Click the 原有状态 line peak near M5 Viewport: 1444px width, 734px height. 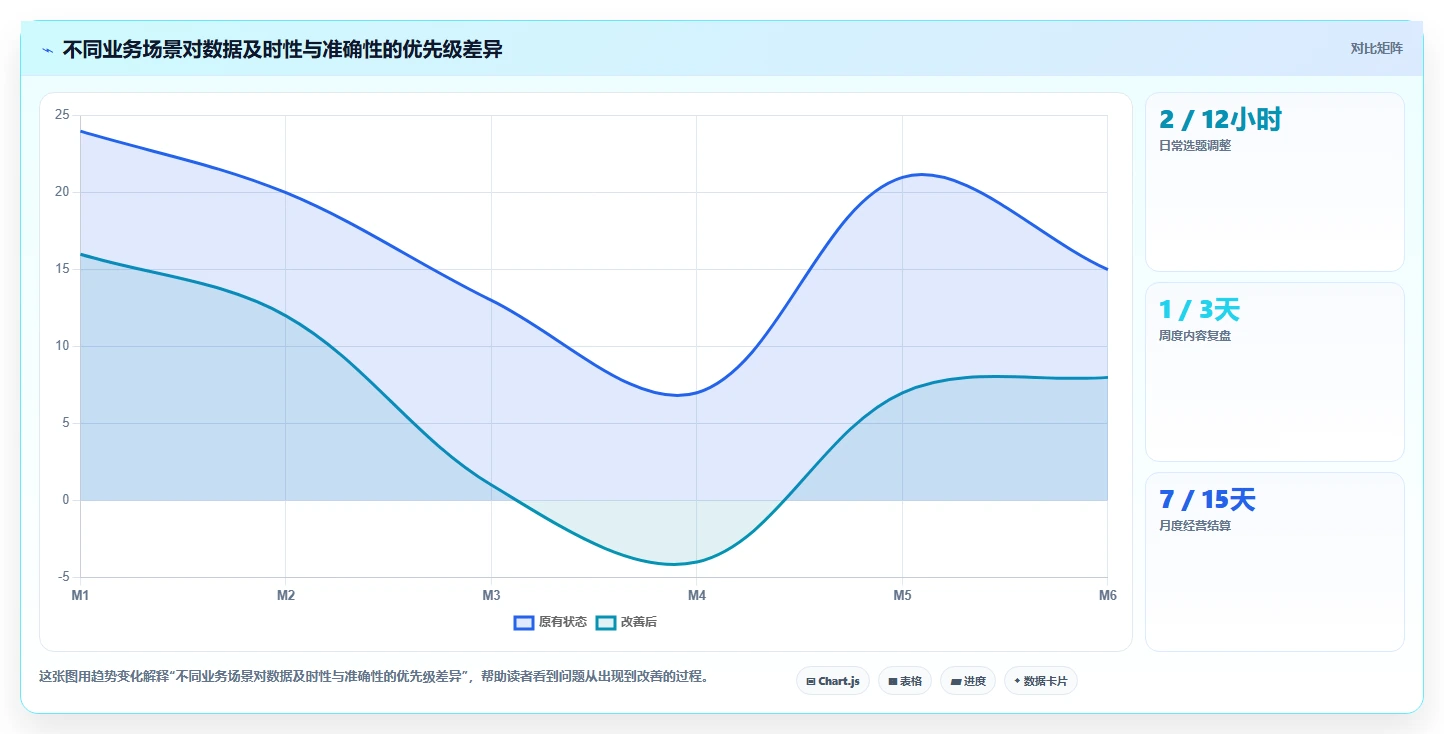click(x=921, y=175)
